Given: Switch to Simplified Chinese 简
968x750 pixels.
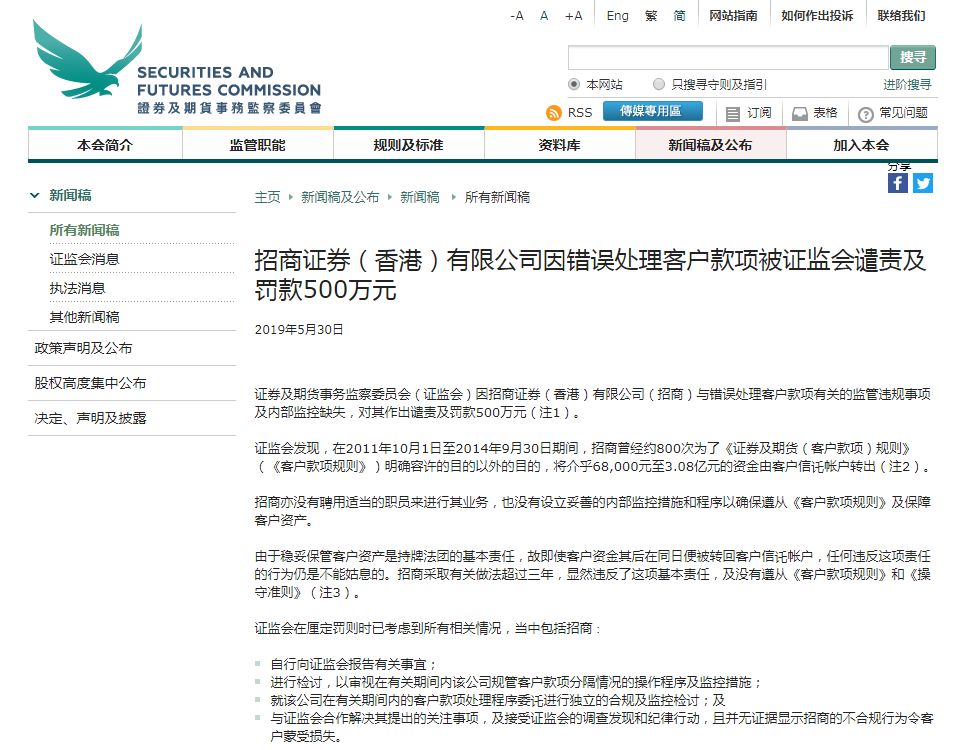Looking at the screenshot, I should 679,16.
